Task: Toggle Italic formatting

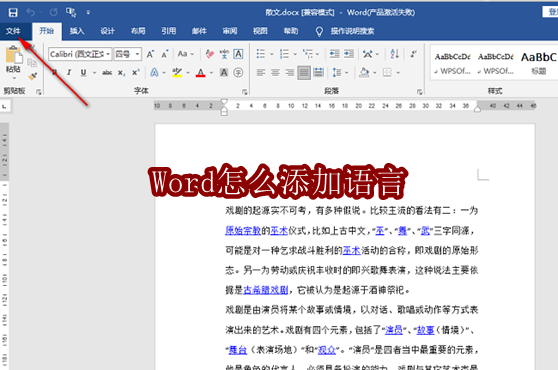Action: tap(69, 73)
